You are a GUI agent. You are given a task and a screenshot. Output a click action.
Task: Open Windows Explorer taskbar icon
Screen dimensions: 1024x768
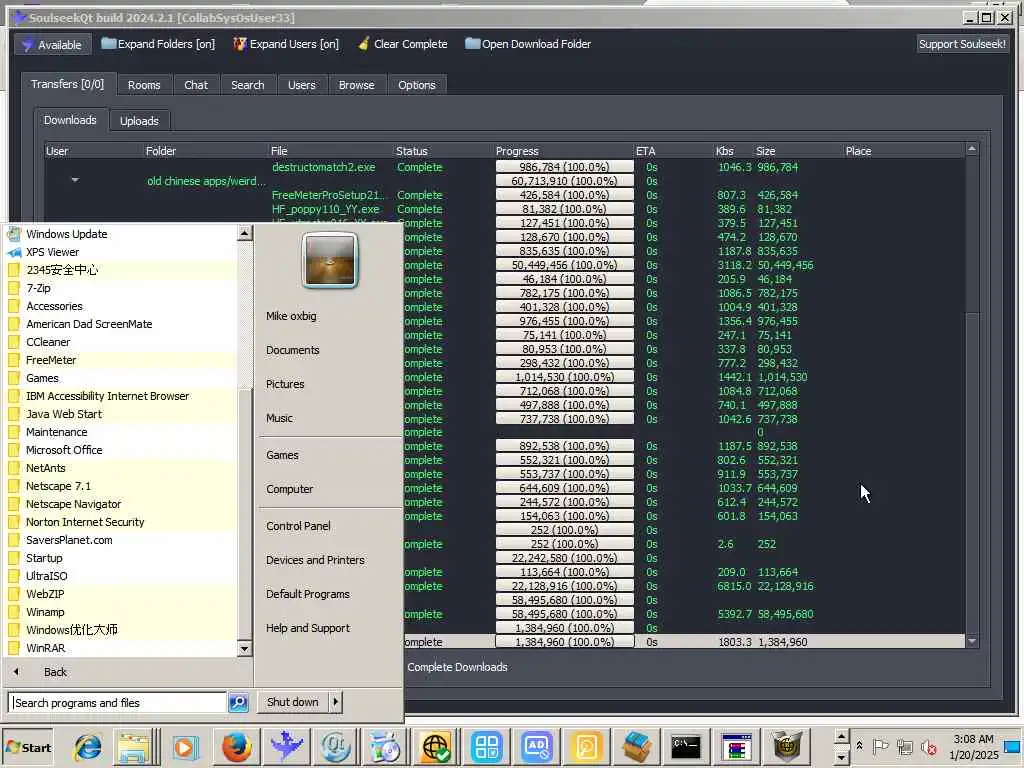click(135, 746)
